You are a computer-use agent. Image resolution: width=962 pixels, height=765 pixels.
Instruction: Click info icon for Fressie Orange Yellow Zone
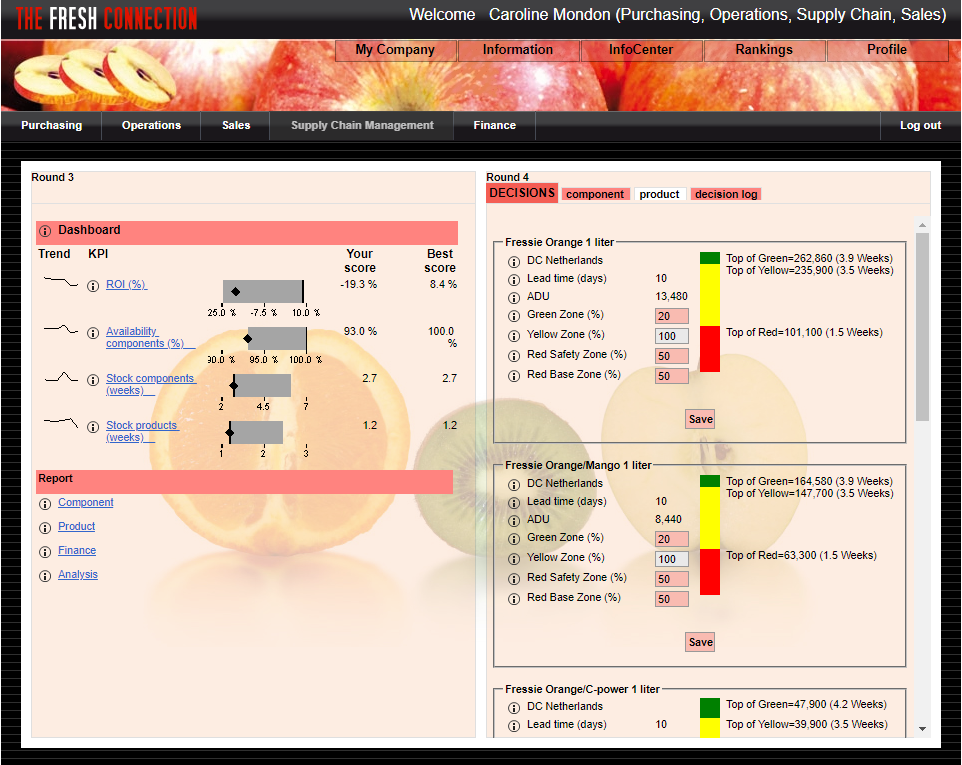click(514, 336)
